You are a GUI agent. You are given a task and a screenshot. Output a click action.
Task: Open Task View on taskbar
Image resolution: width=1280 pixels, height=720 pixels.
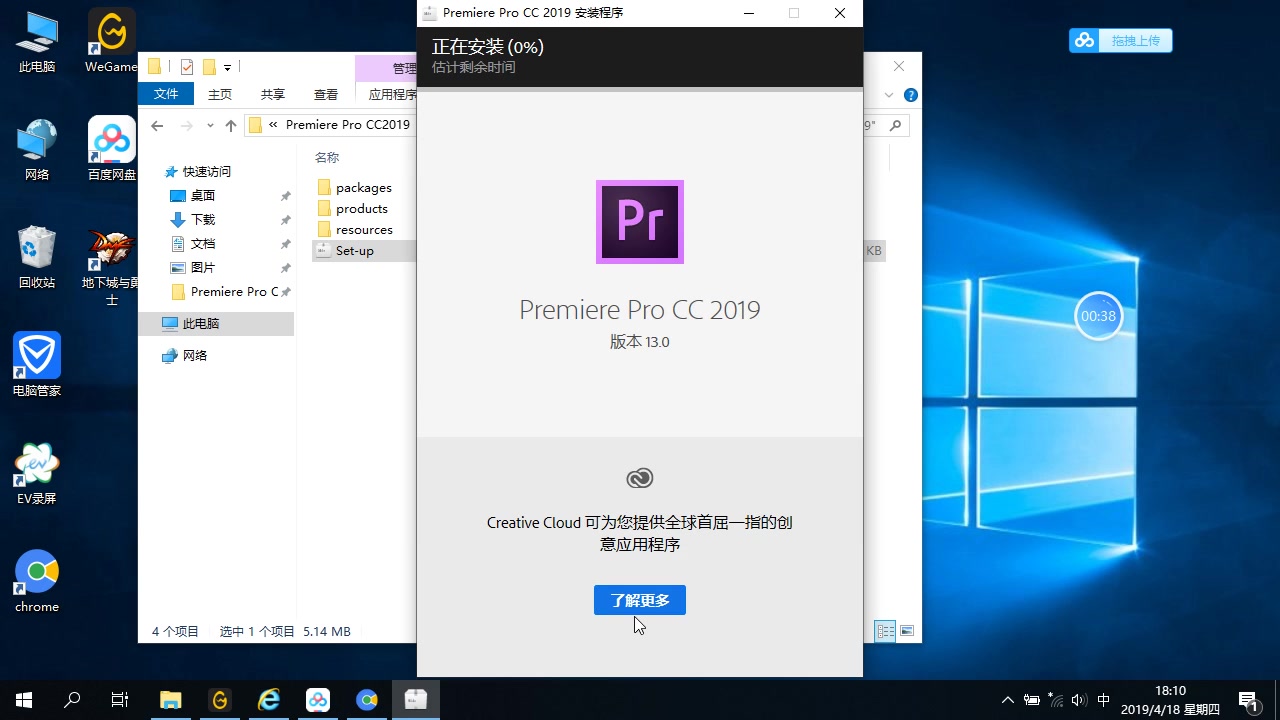point(120,700)
